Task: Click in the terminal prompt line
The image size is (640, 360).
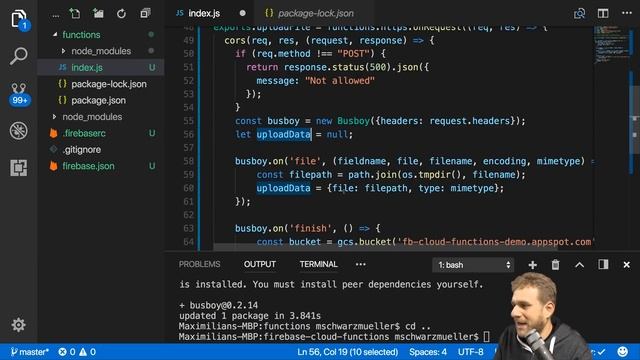Action: click(334, 337)
